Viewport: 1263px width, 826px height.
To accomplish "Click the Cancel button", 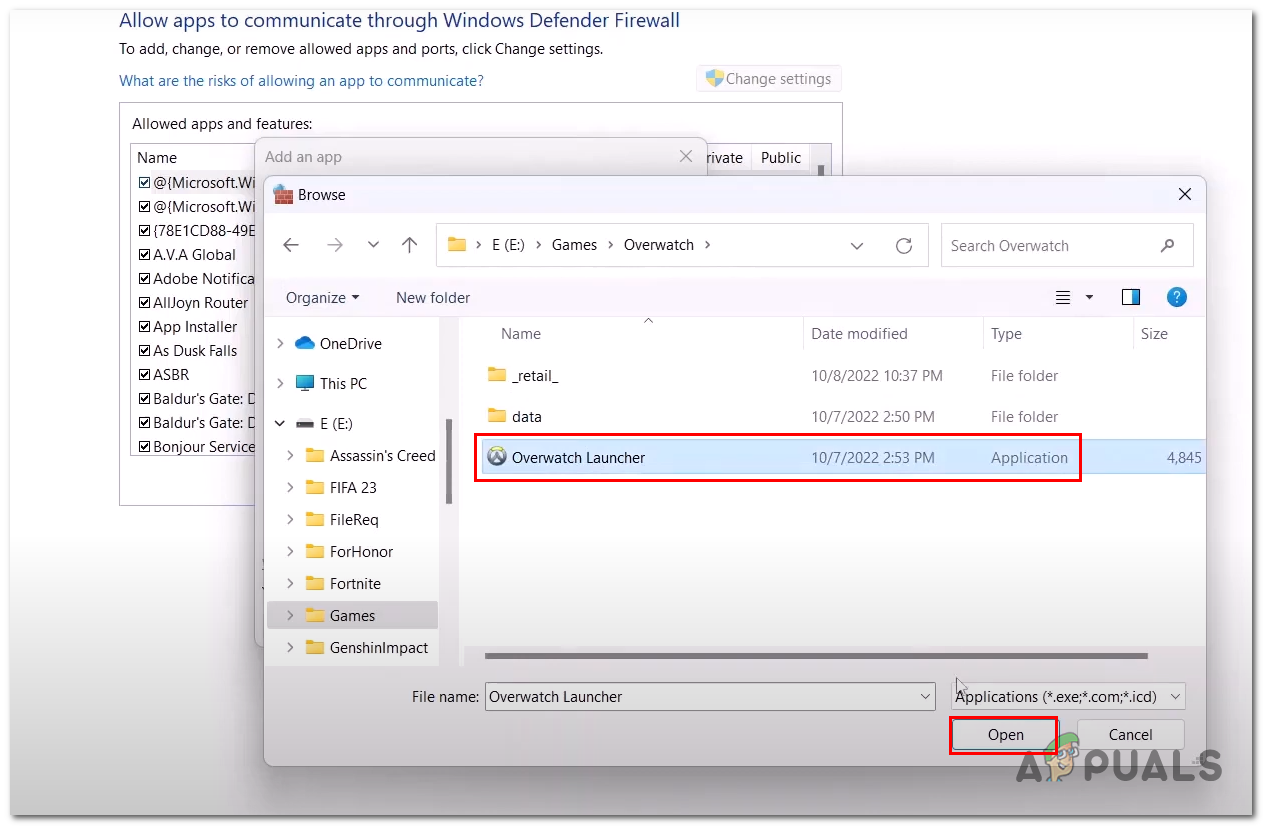I will click(x=1130, y=734).
